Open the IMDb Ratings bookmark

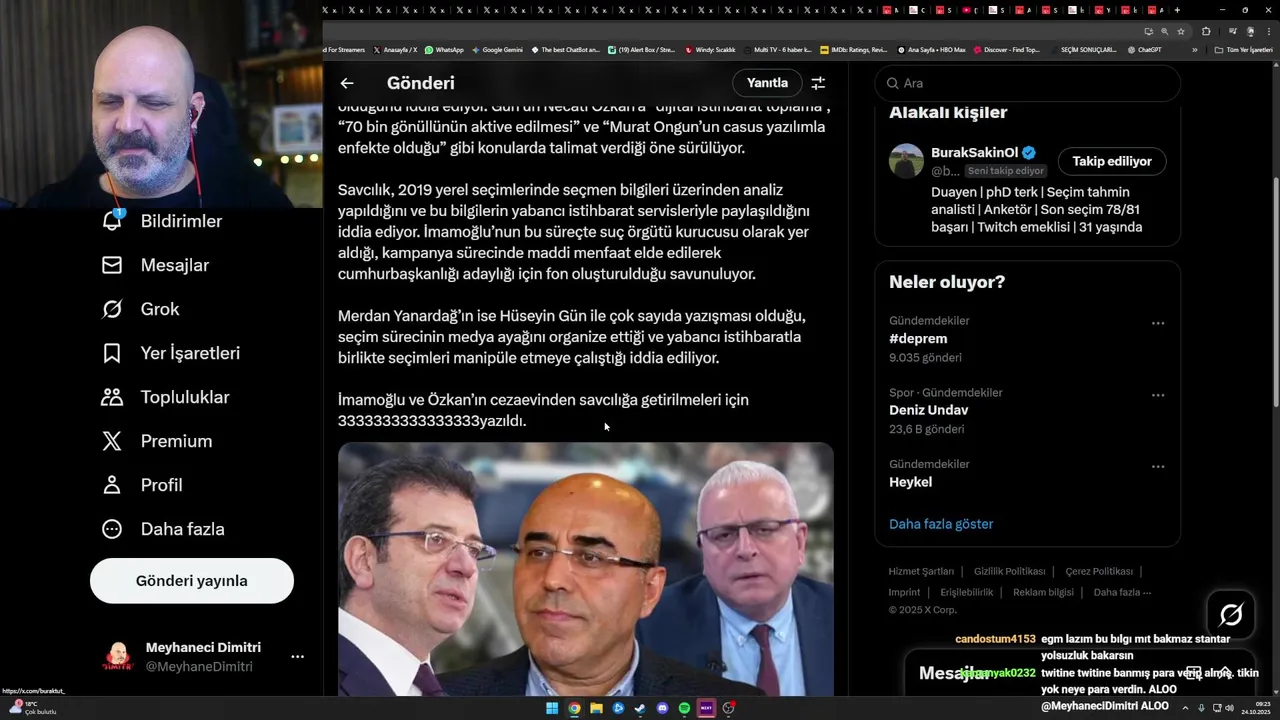pos(853,49)
